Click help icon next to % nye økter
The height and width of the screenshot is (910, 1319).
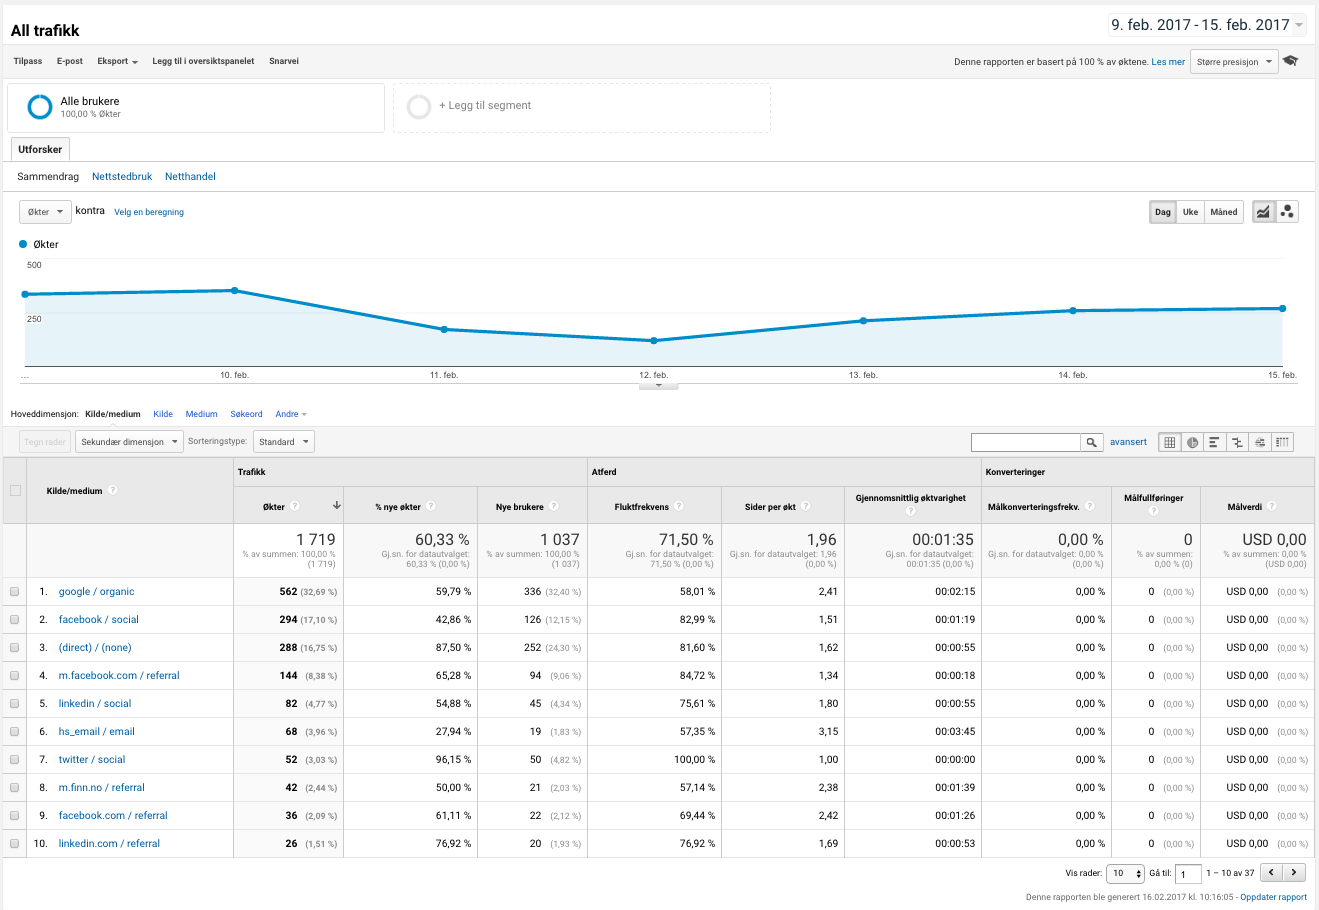point(432,506)
